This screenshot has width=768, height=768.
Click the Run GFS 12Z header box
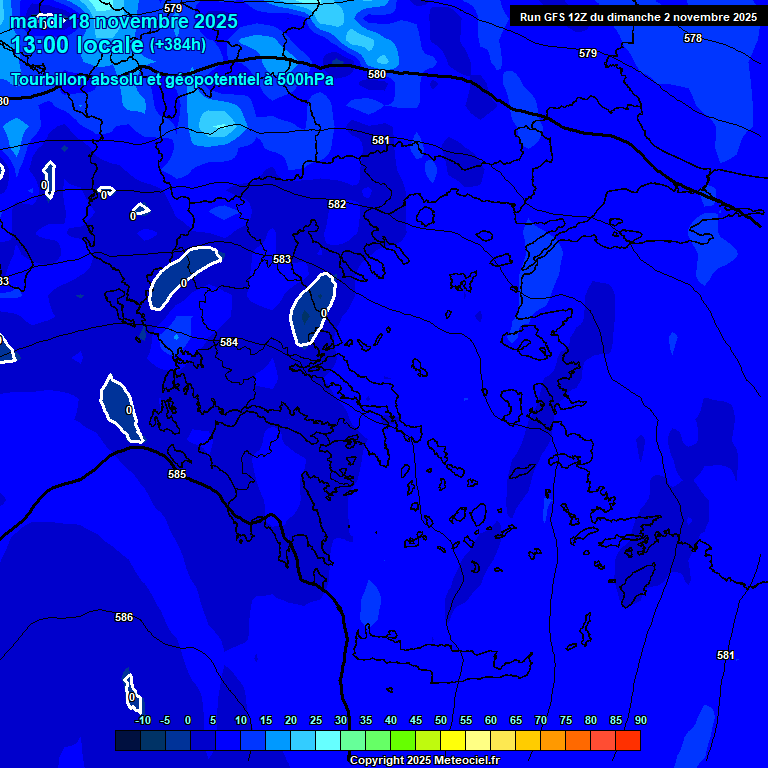coord(637,17)
